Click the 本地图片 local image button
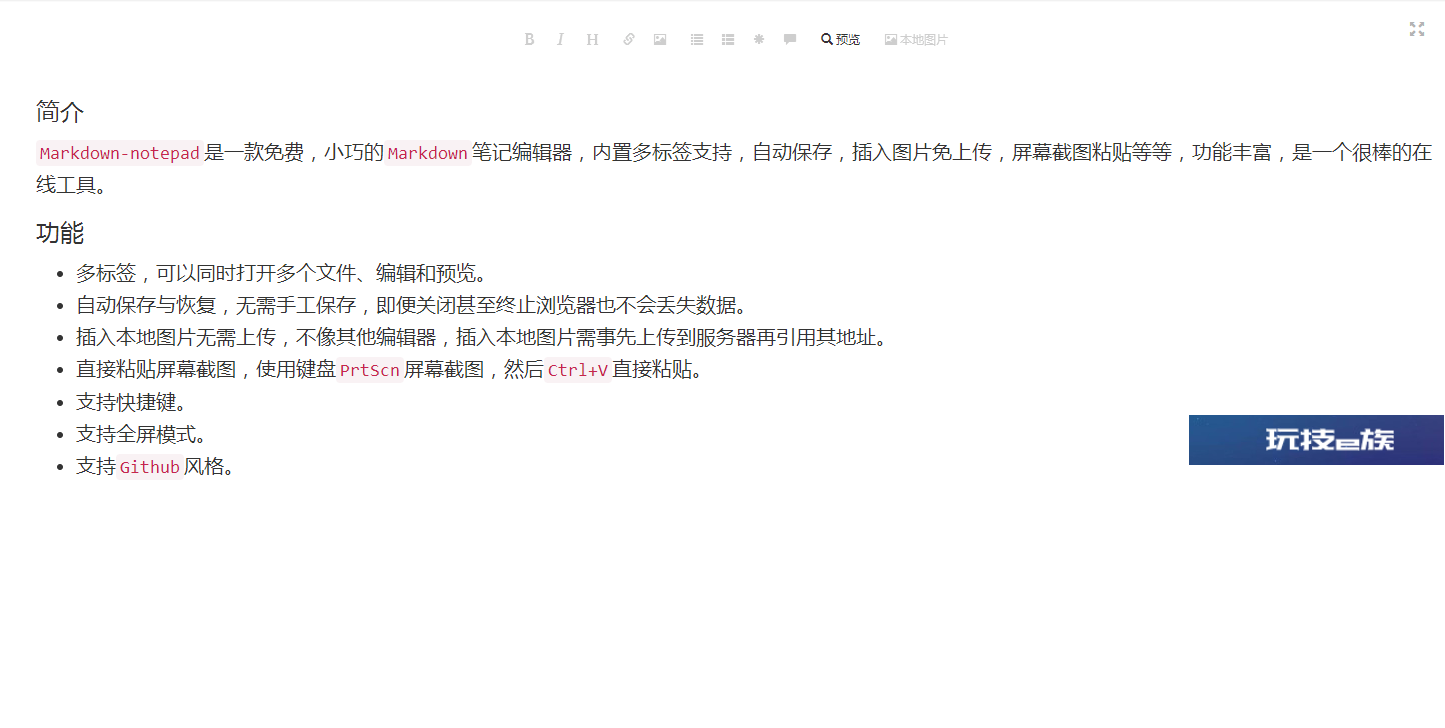This screenshot has height=728, width=1445. [916, 40]
